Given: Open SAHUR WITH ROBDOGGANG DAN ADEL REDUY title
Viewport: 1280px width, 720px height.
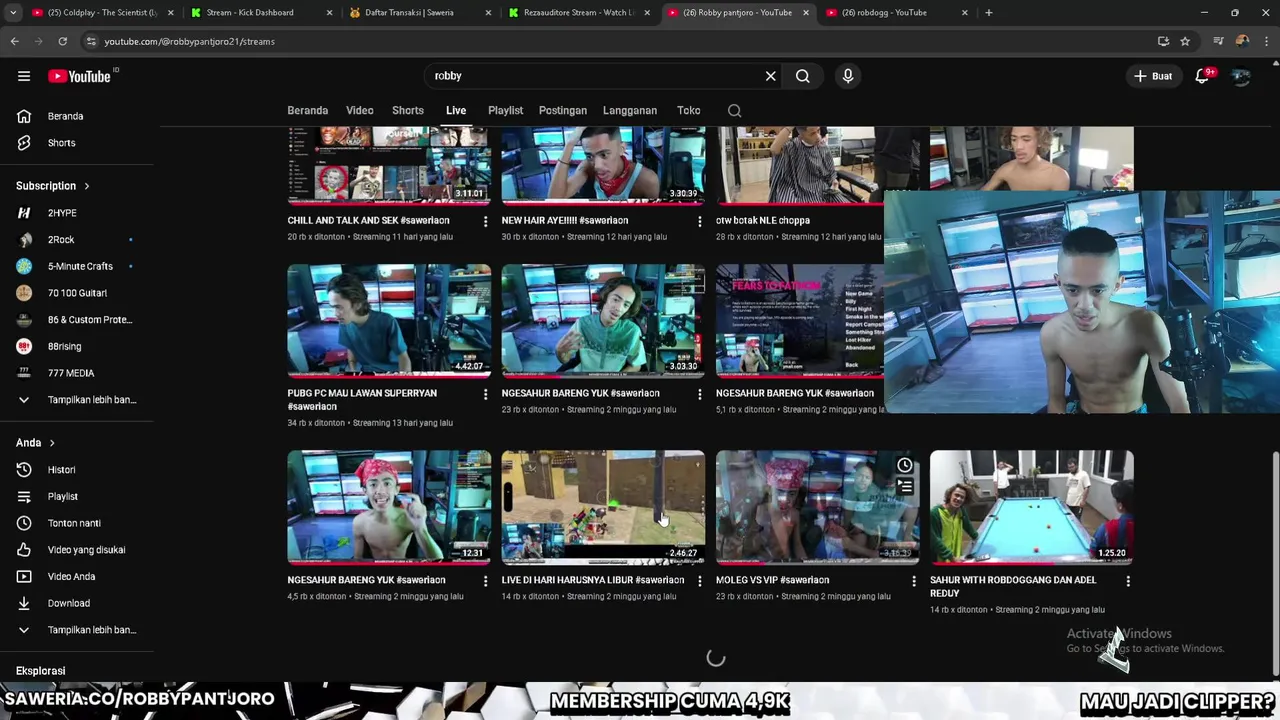Looking at the screenshot, I should 1013,586.
